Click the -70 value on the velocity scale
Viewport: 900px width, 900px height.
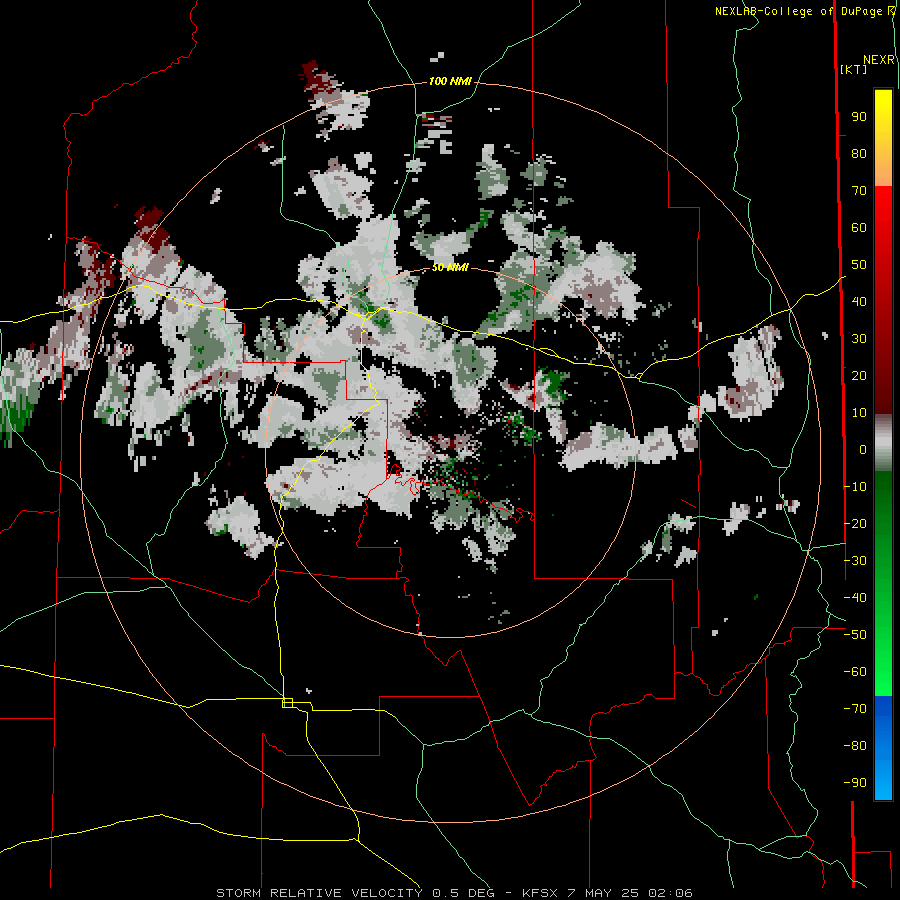pyautogui.click(x=855, y=709)
